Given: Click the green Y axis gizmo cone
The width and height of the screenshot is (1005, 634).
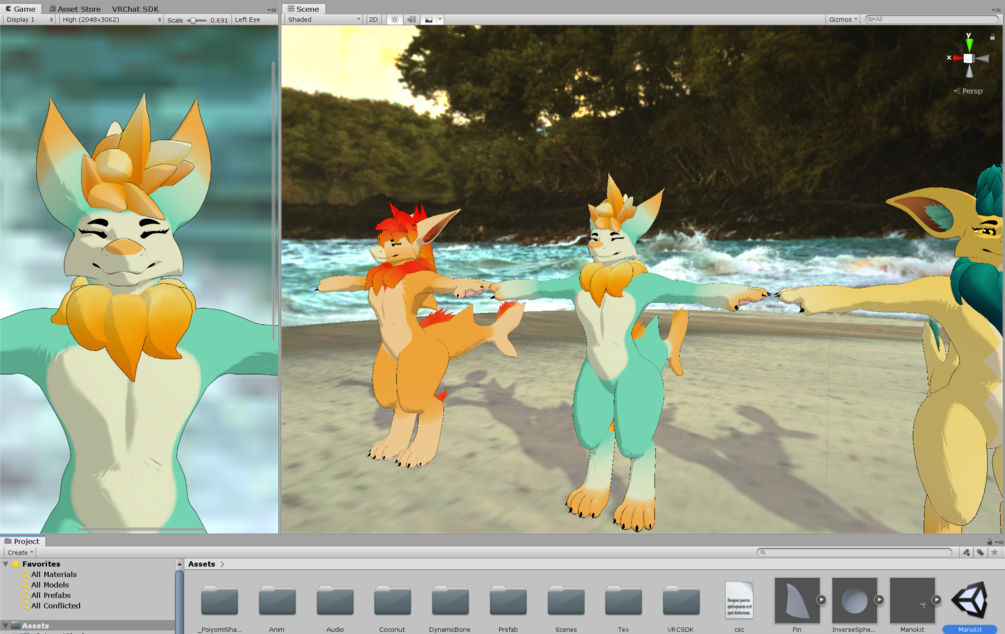Looking at the screenshot, I should pyautogui.click(x=969, y=45).
